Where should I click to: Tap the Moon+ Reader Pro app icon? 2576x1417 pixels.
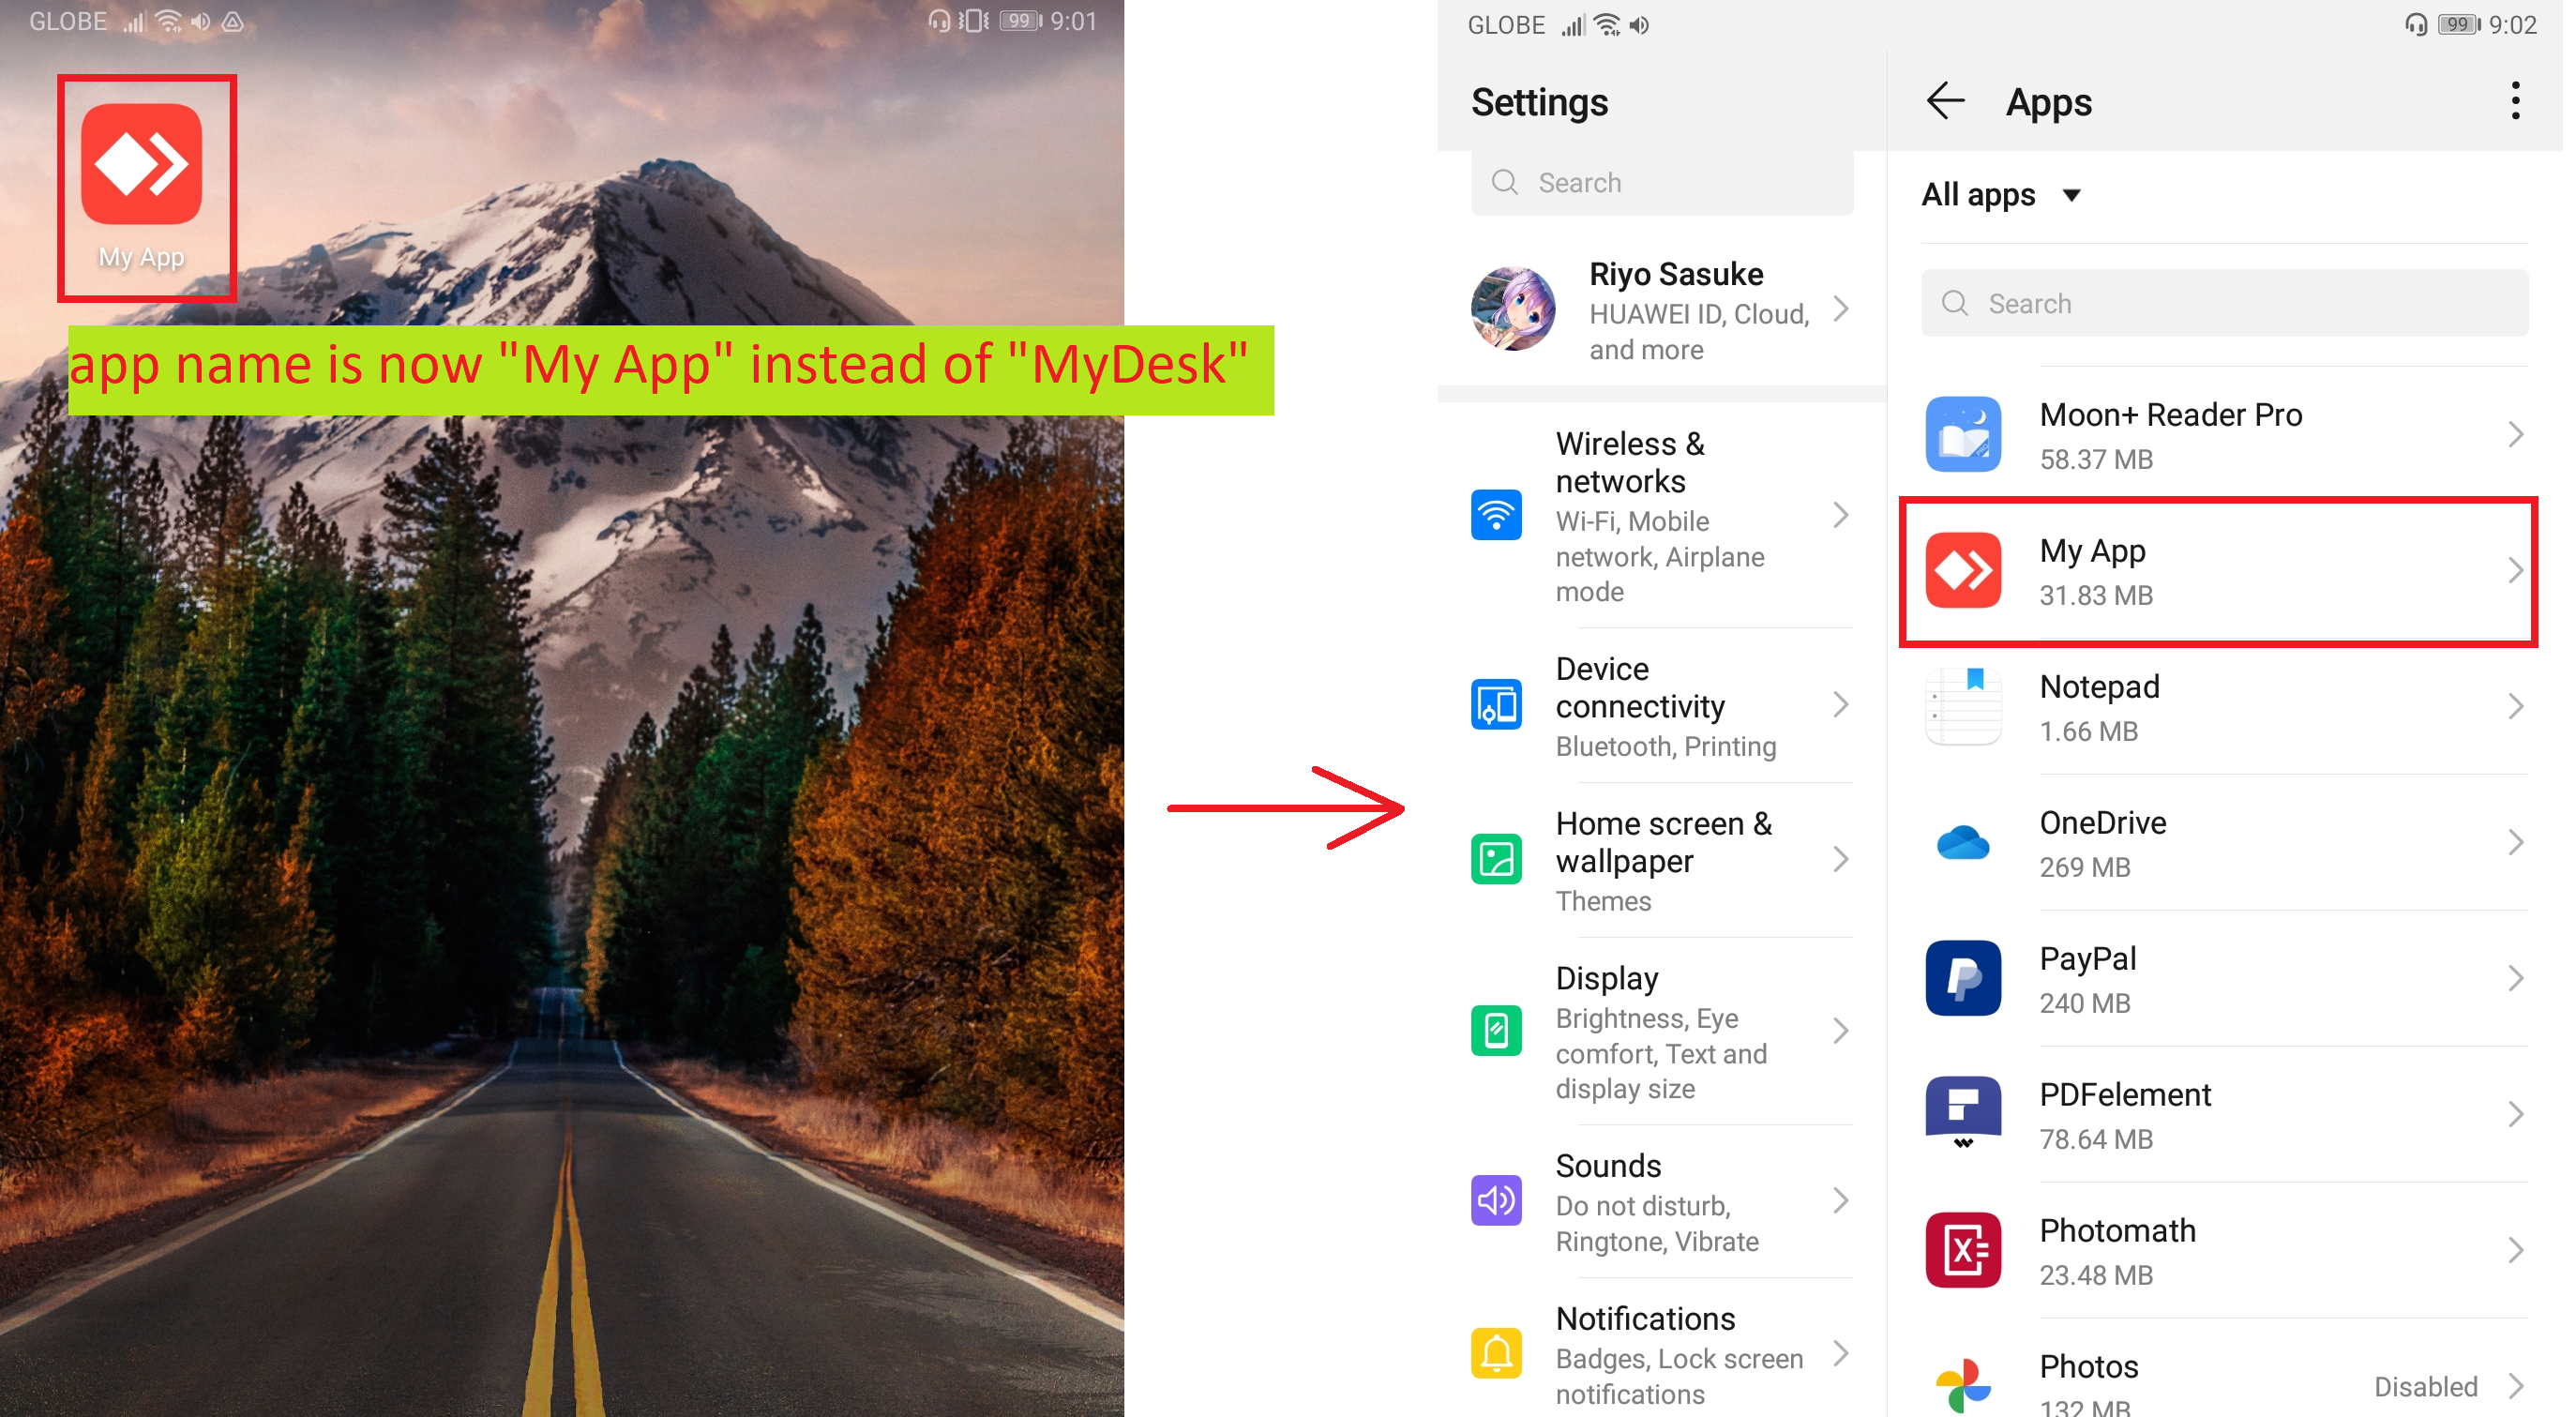click(x=1962, y=434)
